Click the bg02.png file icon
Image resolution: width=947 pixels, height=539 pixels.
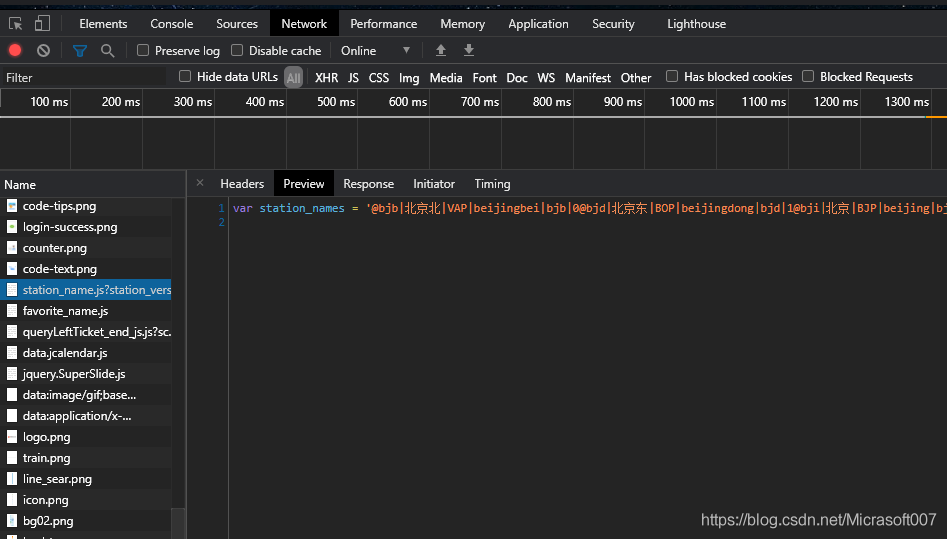(x=12, y=521)
